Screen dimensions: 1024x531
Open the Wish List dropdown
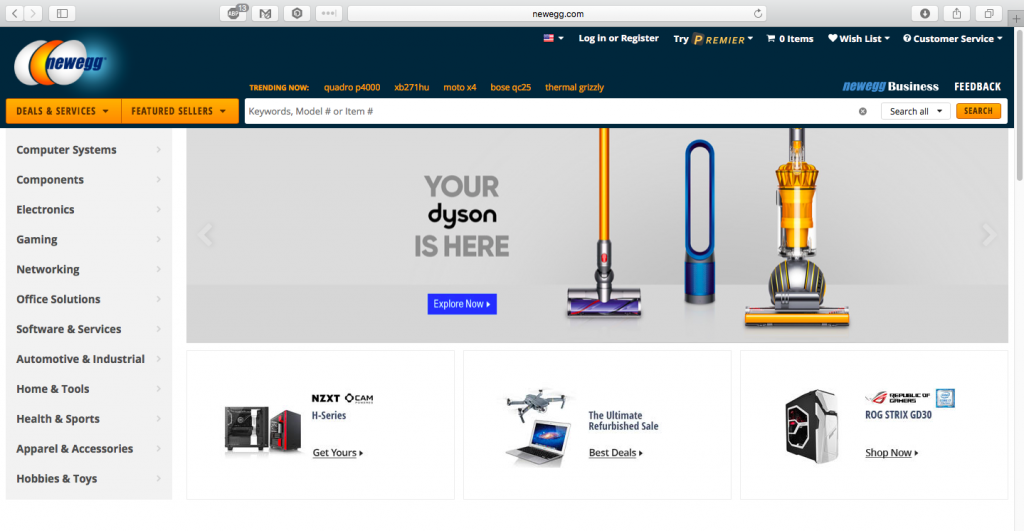[x=859, y=39]
